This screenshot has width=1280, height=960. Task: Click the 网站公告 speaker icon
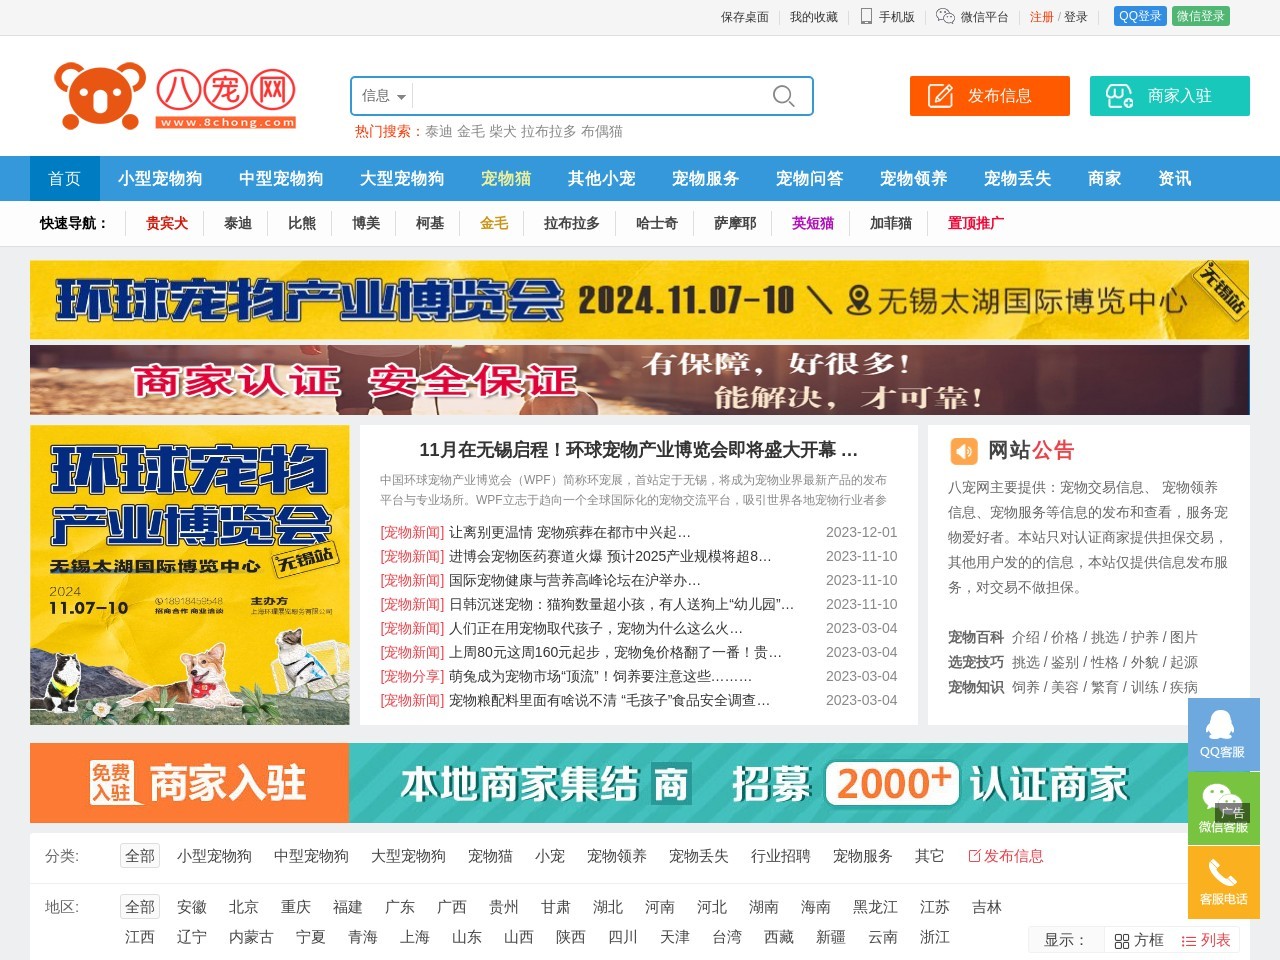(963, 451)
